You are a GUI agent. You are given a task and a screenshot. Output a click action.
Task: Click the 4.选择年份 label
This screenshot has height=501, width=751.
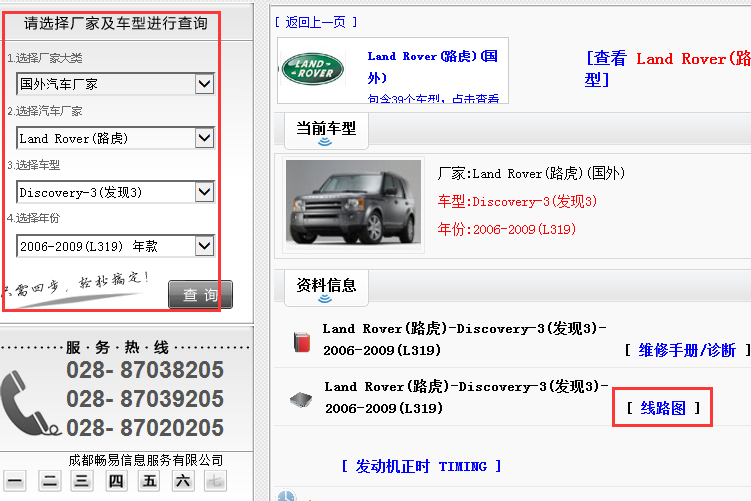tap(34, 218)
